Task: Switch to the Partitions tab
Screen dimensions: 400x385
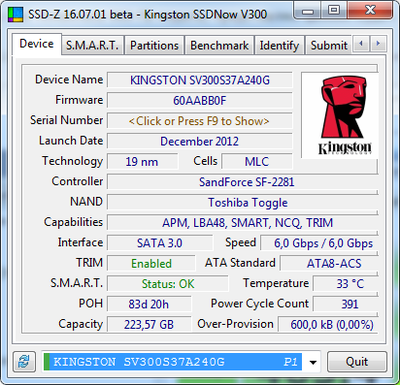Action: (x=154, y=45)
